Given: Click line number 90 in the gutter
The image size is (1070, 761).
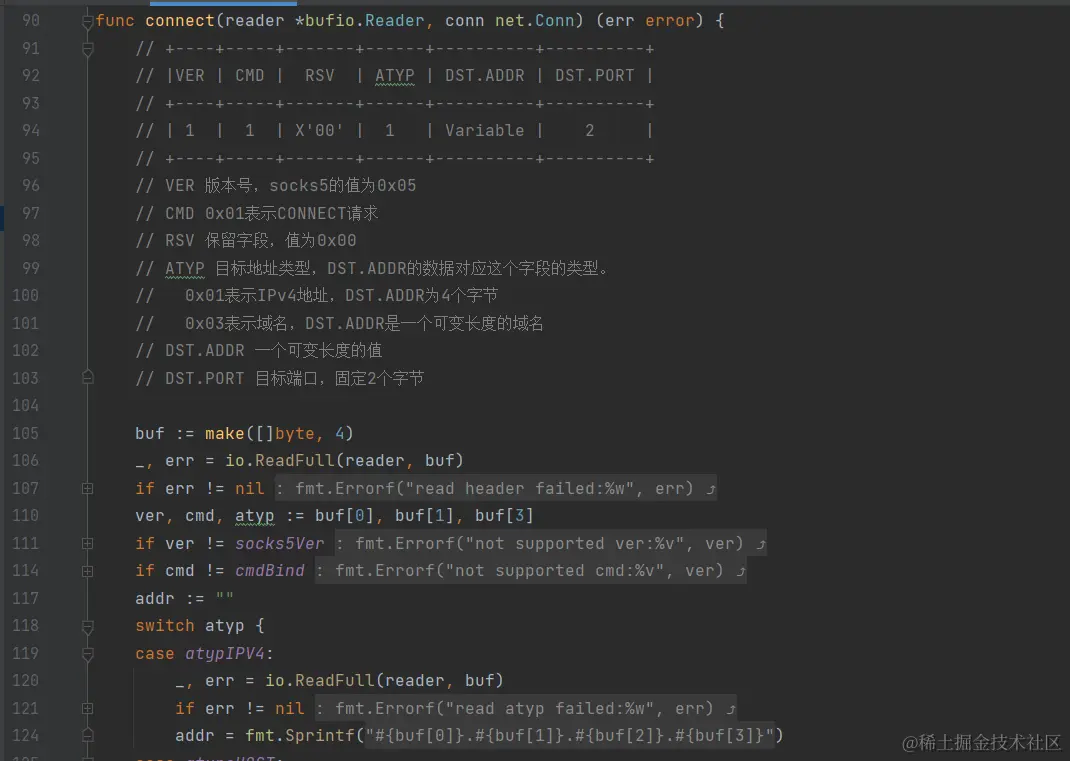Looking at the screenshot, I should coord(31,20).
